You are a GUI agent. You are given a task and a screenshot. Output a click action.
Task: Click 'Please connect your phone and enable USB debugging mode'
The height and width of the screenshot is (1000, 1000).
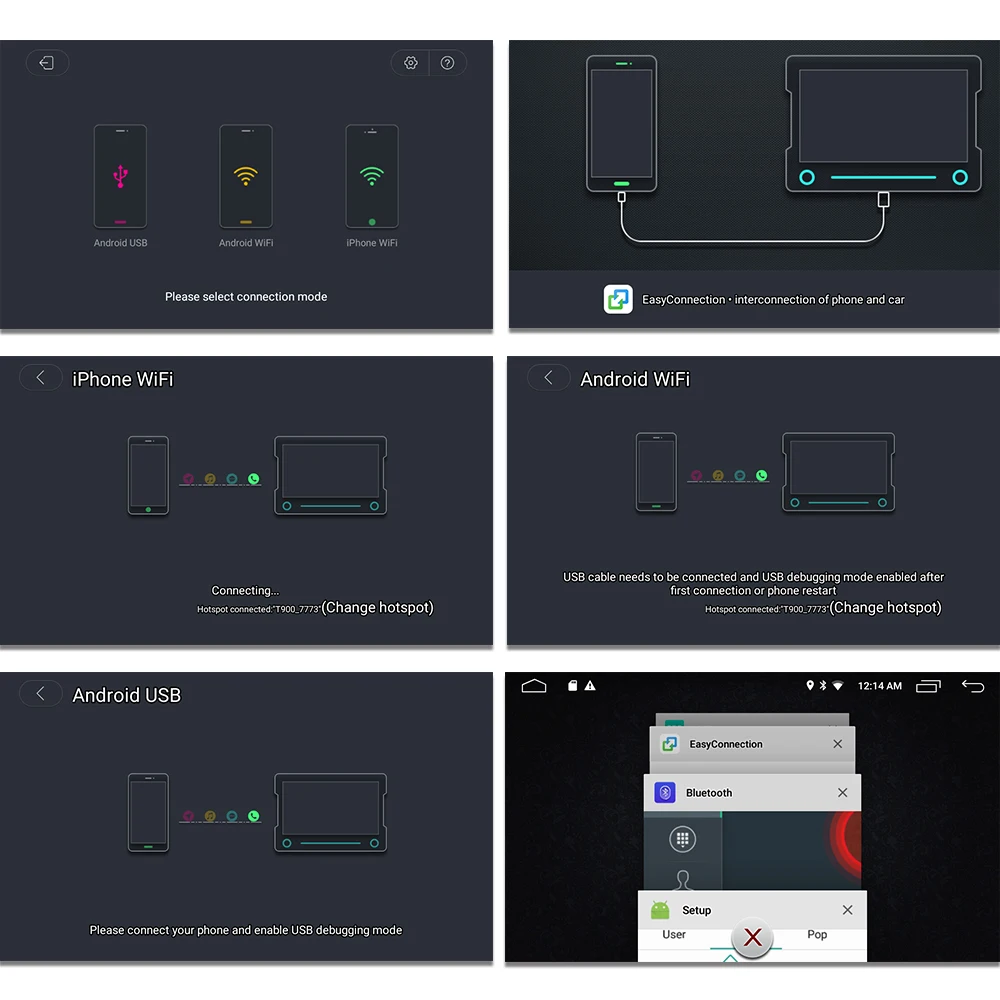[246, 930]
